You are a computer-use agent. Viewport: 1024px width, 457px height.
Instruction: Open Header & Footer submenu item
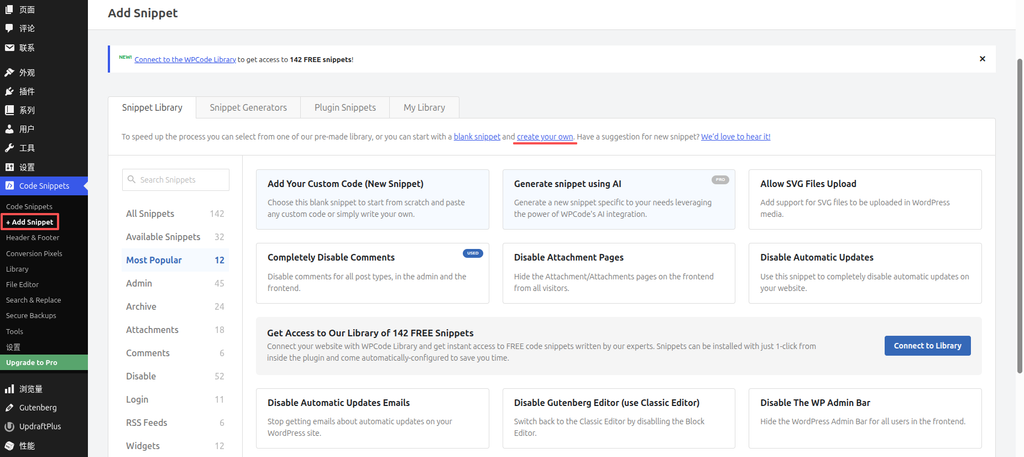[x=33, y=238]
